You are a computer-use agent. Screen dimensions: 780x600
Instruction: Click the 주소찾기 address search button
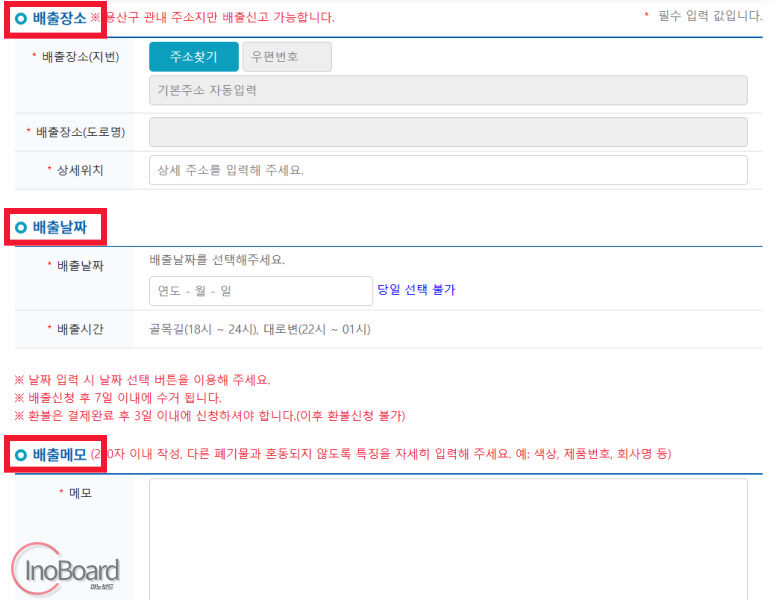194,57
